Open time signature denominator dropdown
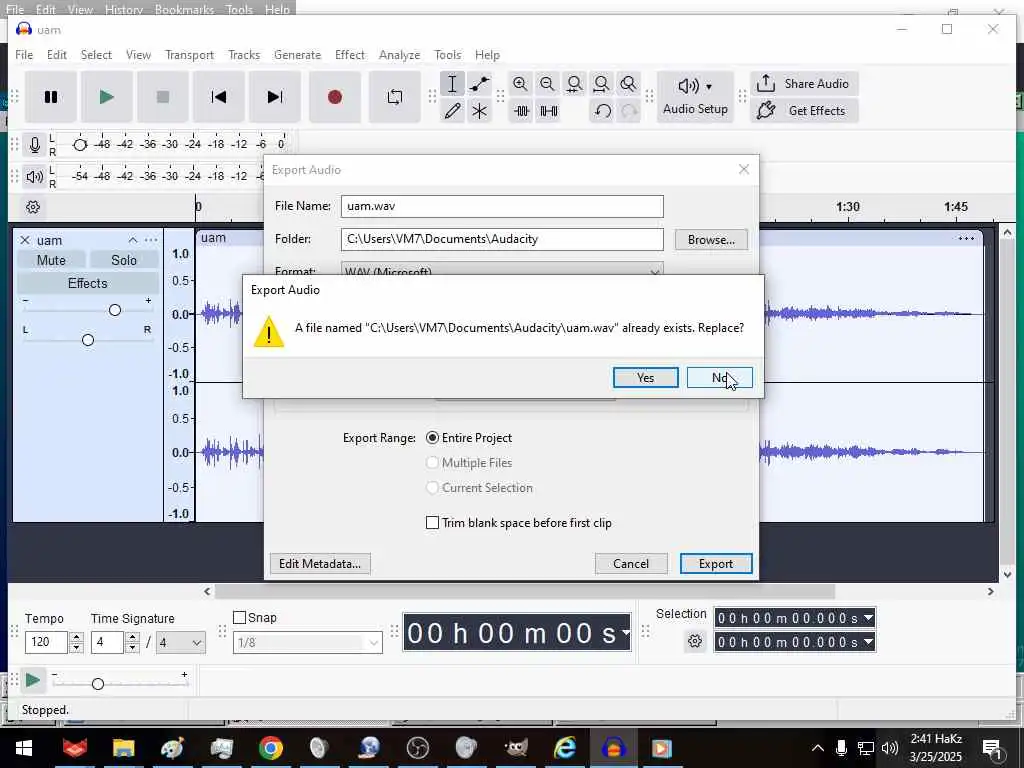The width and height of the screenshot is (1024, 768). coord(182,643)
